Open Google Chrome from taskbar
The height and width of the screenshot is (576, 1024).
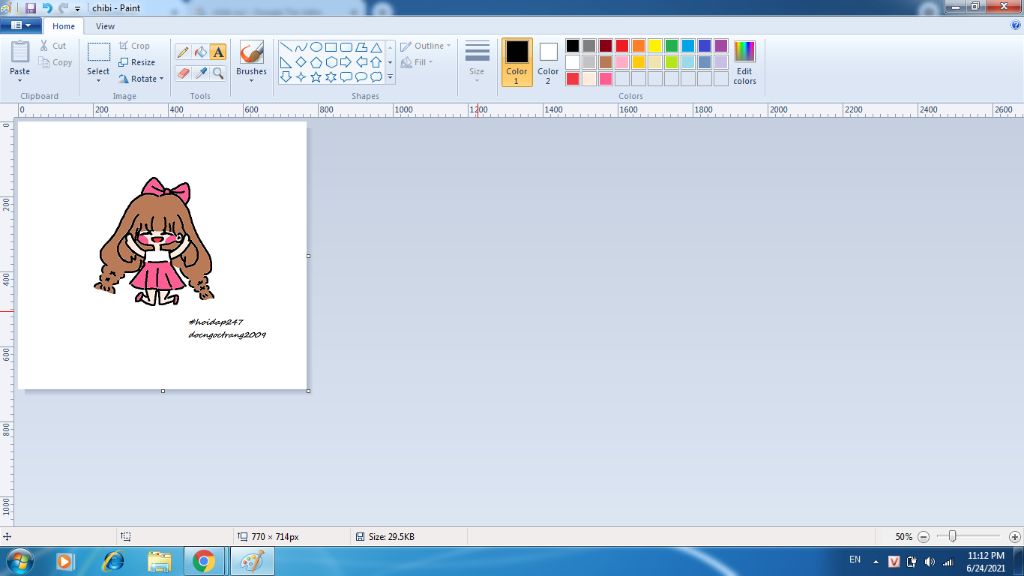tap(203, 562)
